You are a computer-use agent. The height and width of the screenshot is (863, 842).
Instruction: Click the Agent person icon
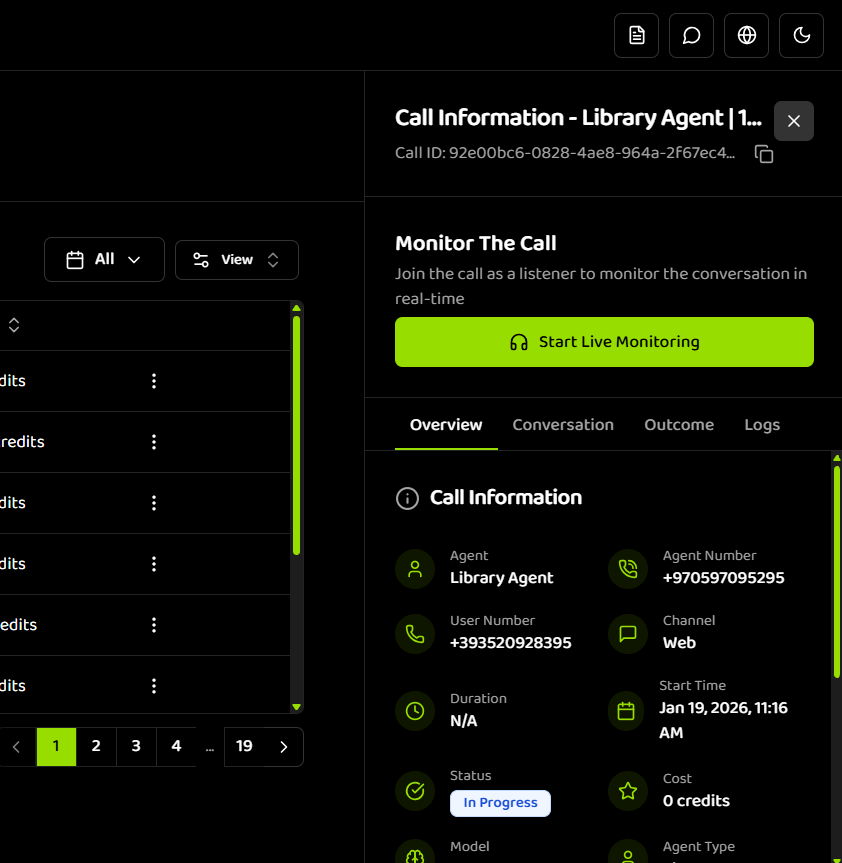click(x=415, y=569)
